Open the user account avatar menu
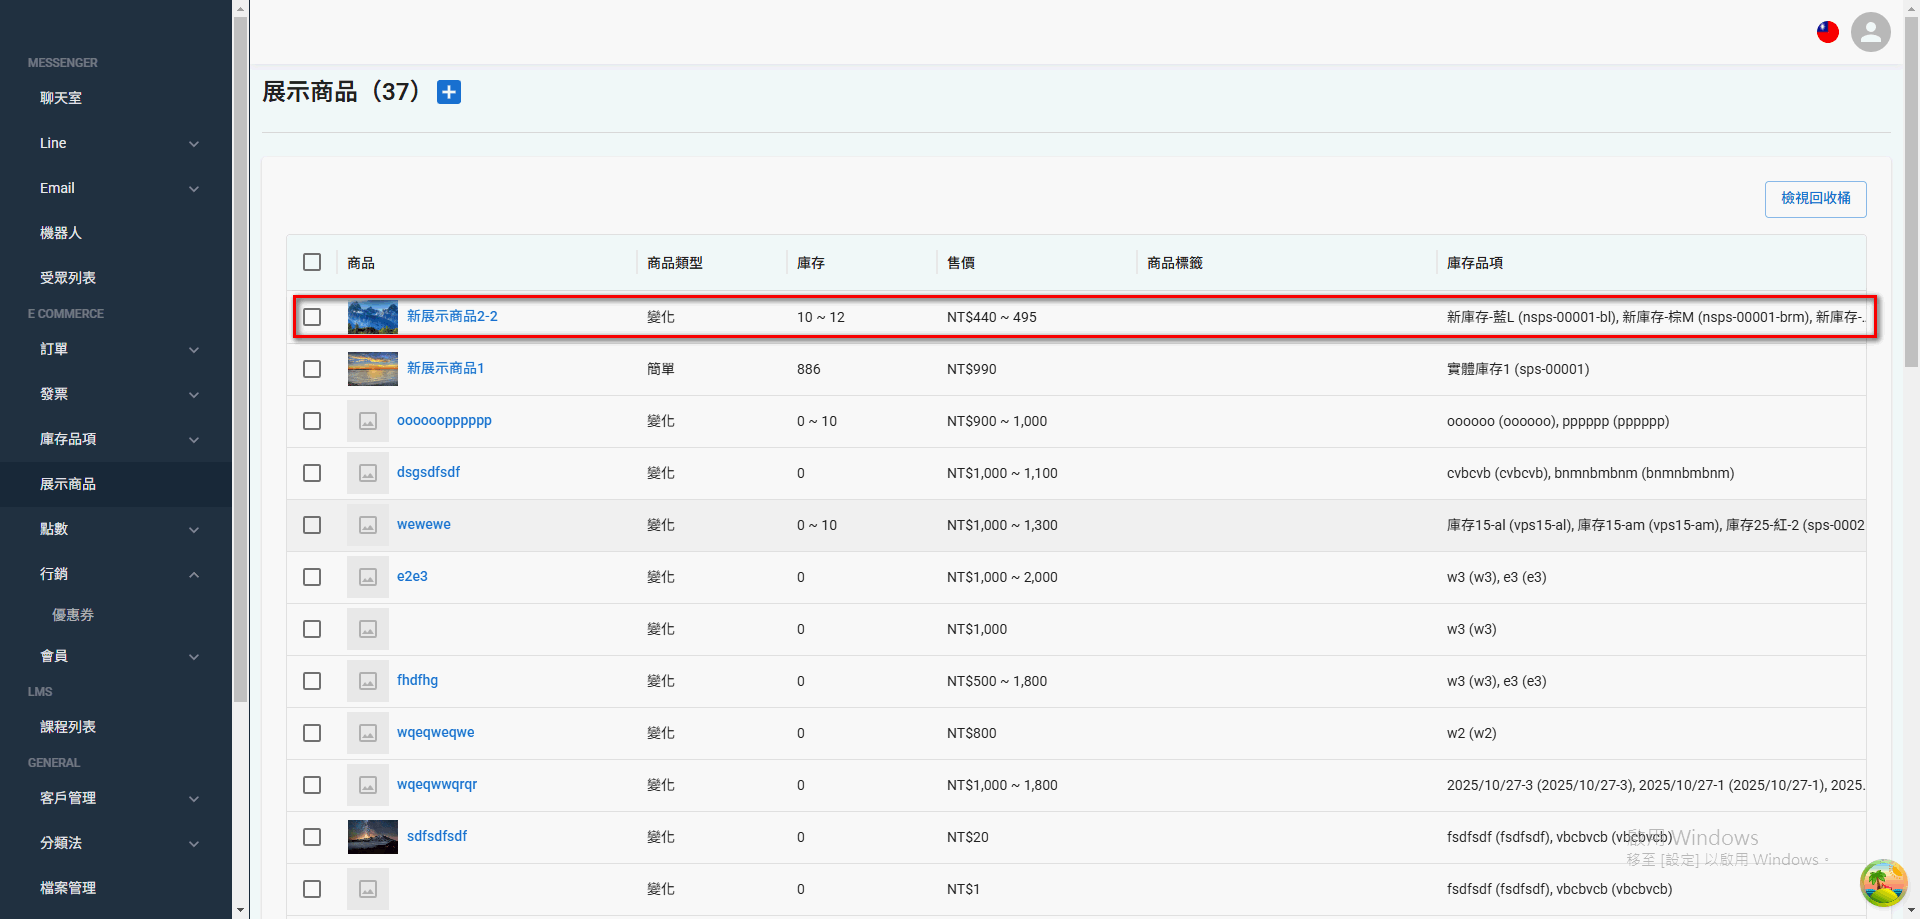 coord(1870,32)
